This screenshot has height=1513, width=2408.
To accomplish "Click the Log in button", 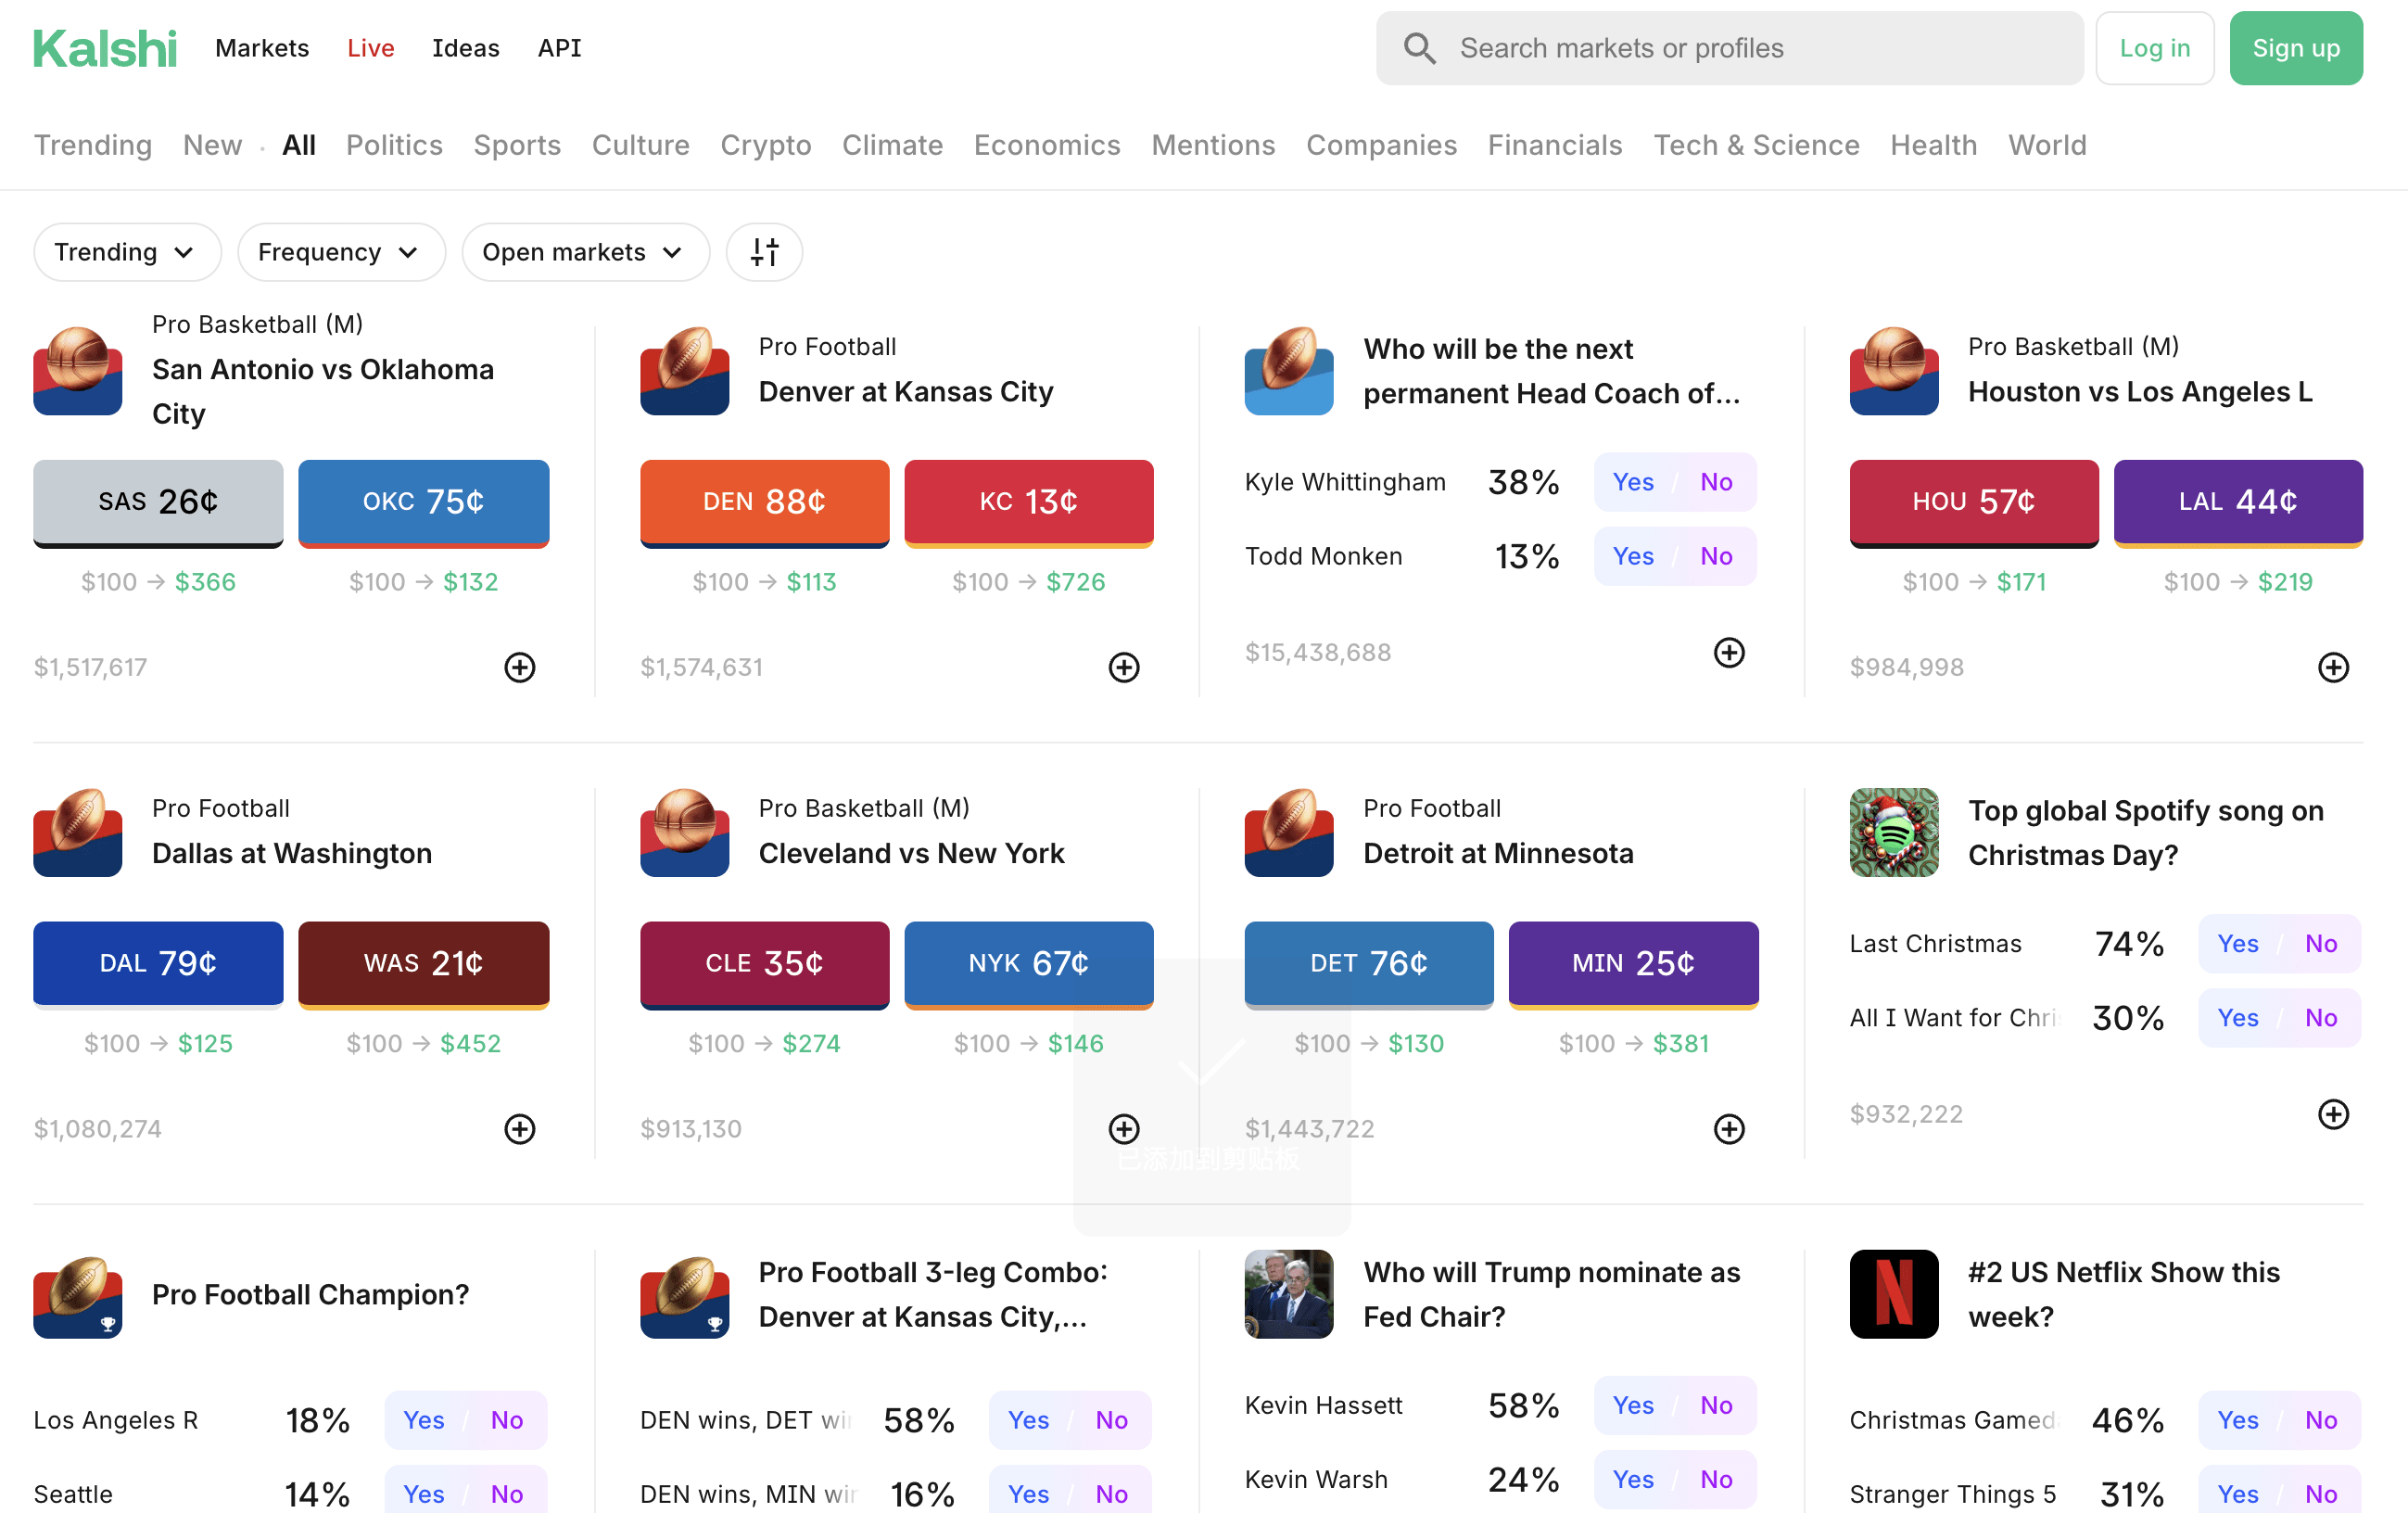I will pyautogui.click(x=2154, y=48).
